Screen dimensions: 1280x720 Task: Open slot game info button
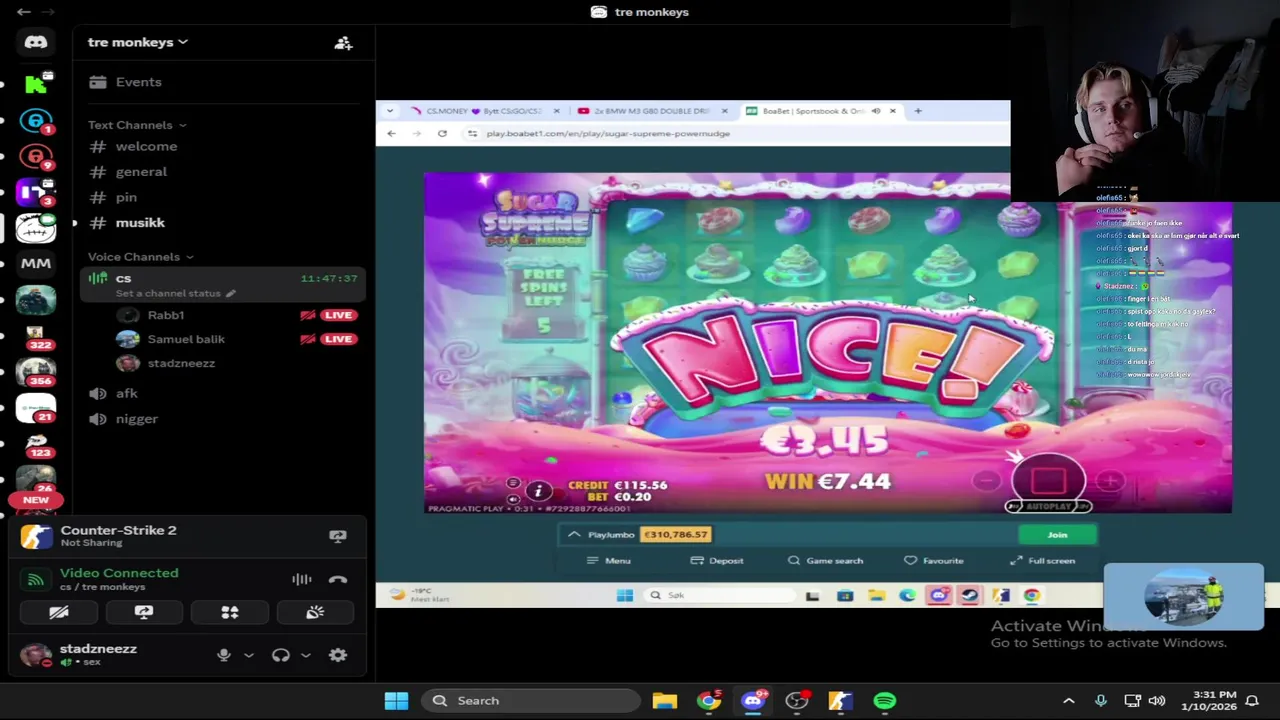[x=538, y=490]
